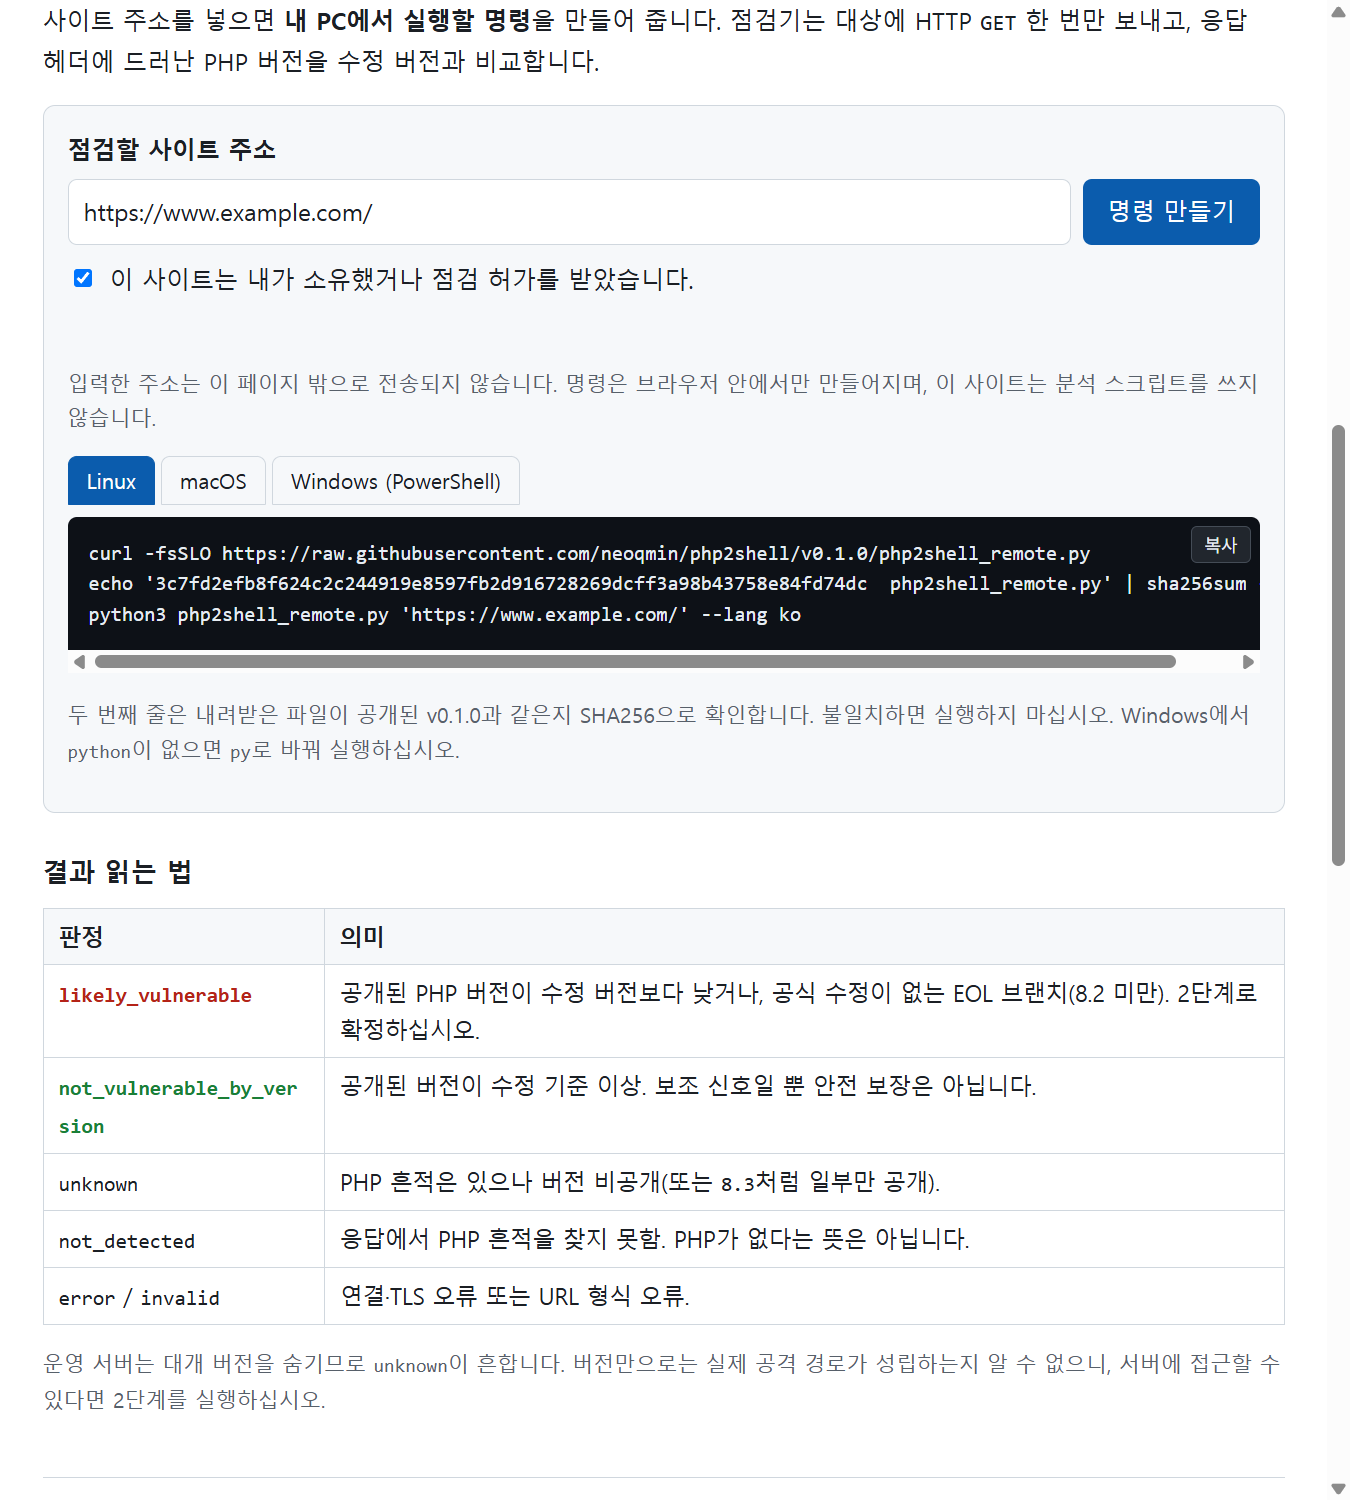Viewport: 1350px width, 1500px height.
Task: Click the 결과 읽는 법 heading
Action: tap(117, 872)
